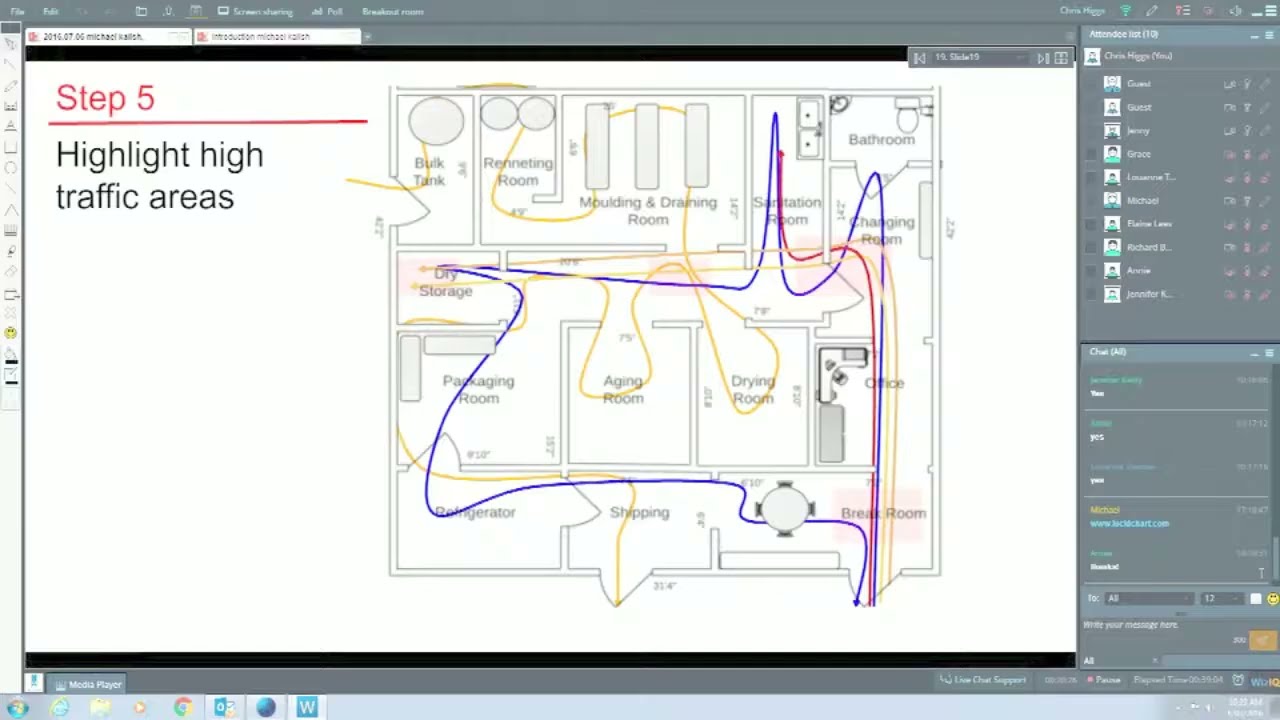Open the File menu

(17, 11)
